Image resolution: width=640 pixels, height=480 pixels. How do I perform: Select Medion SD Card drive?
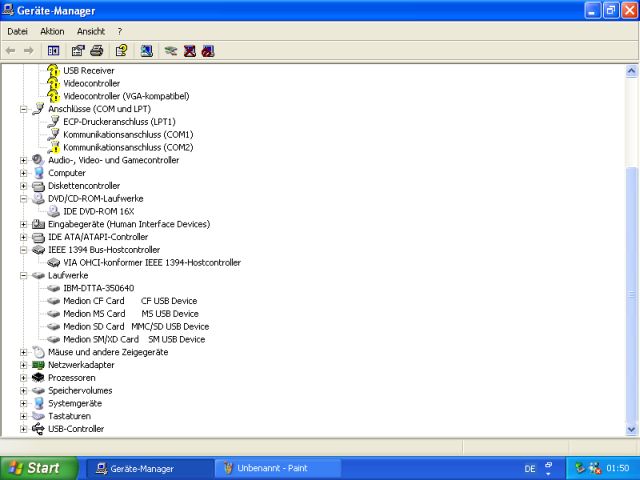(x=136, y=327)
